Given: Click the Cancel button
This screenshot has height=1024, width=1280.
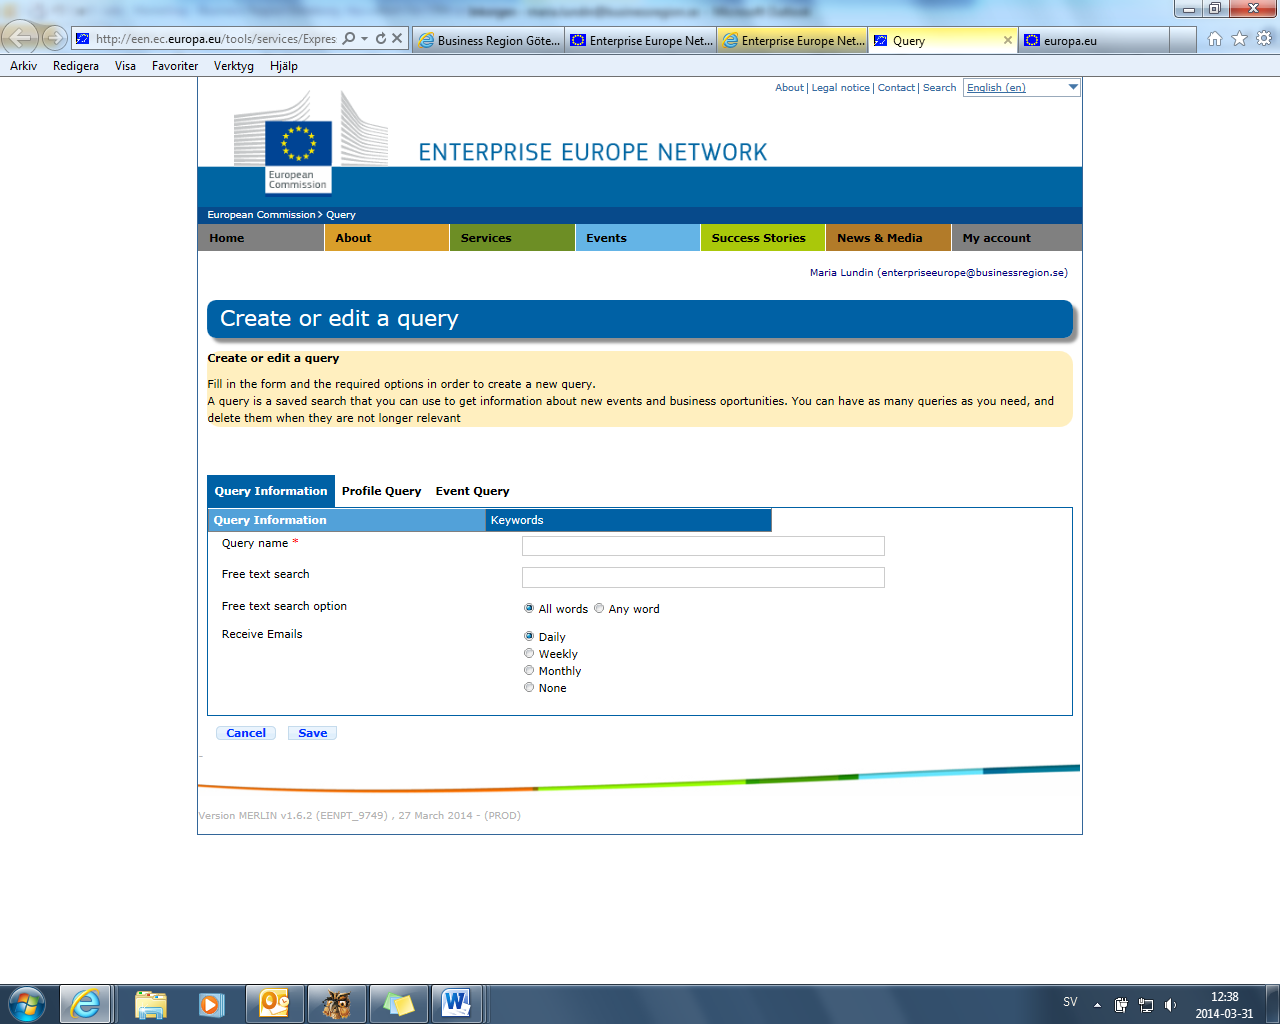Looking at the screenshot, I should 246,733.
